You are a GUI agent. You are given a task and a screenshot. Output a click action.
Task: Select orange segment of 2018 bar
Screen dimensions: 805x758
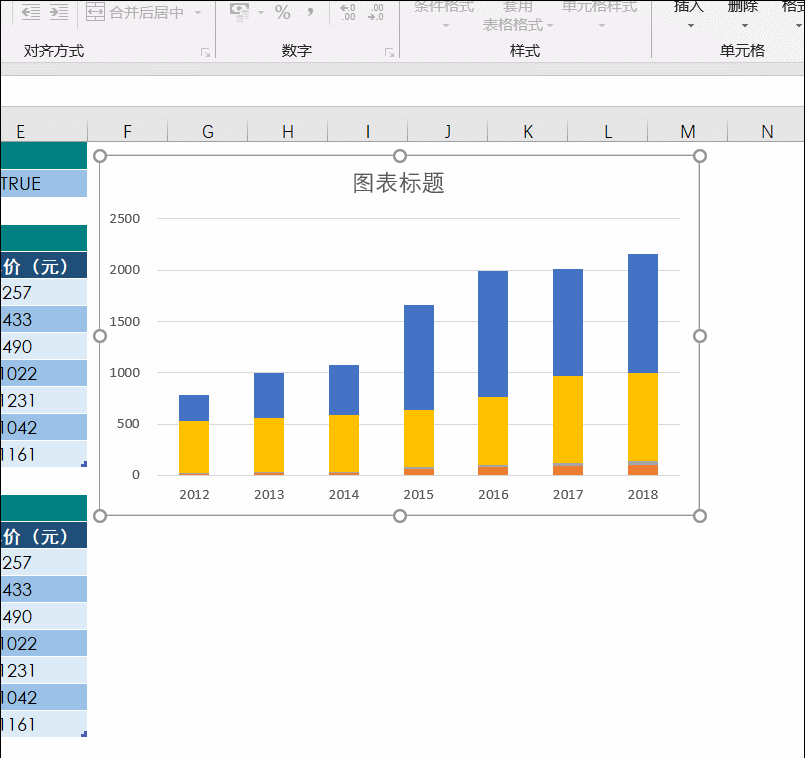pos(643,470)
